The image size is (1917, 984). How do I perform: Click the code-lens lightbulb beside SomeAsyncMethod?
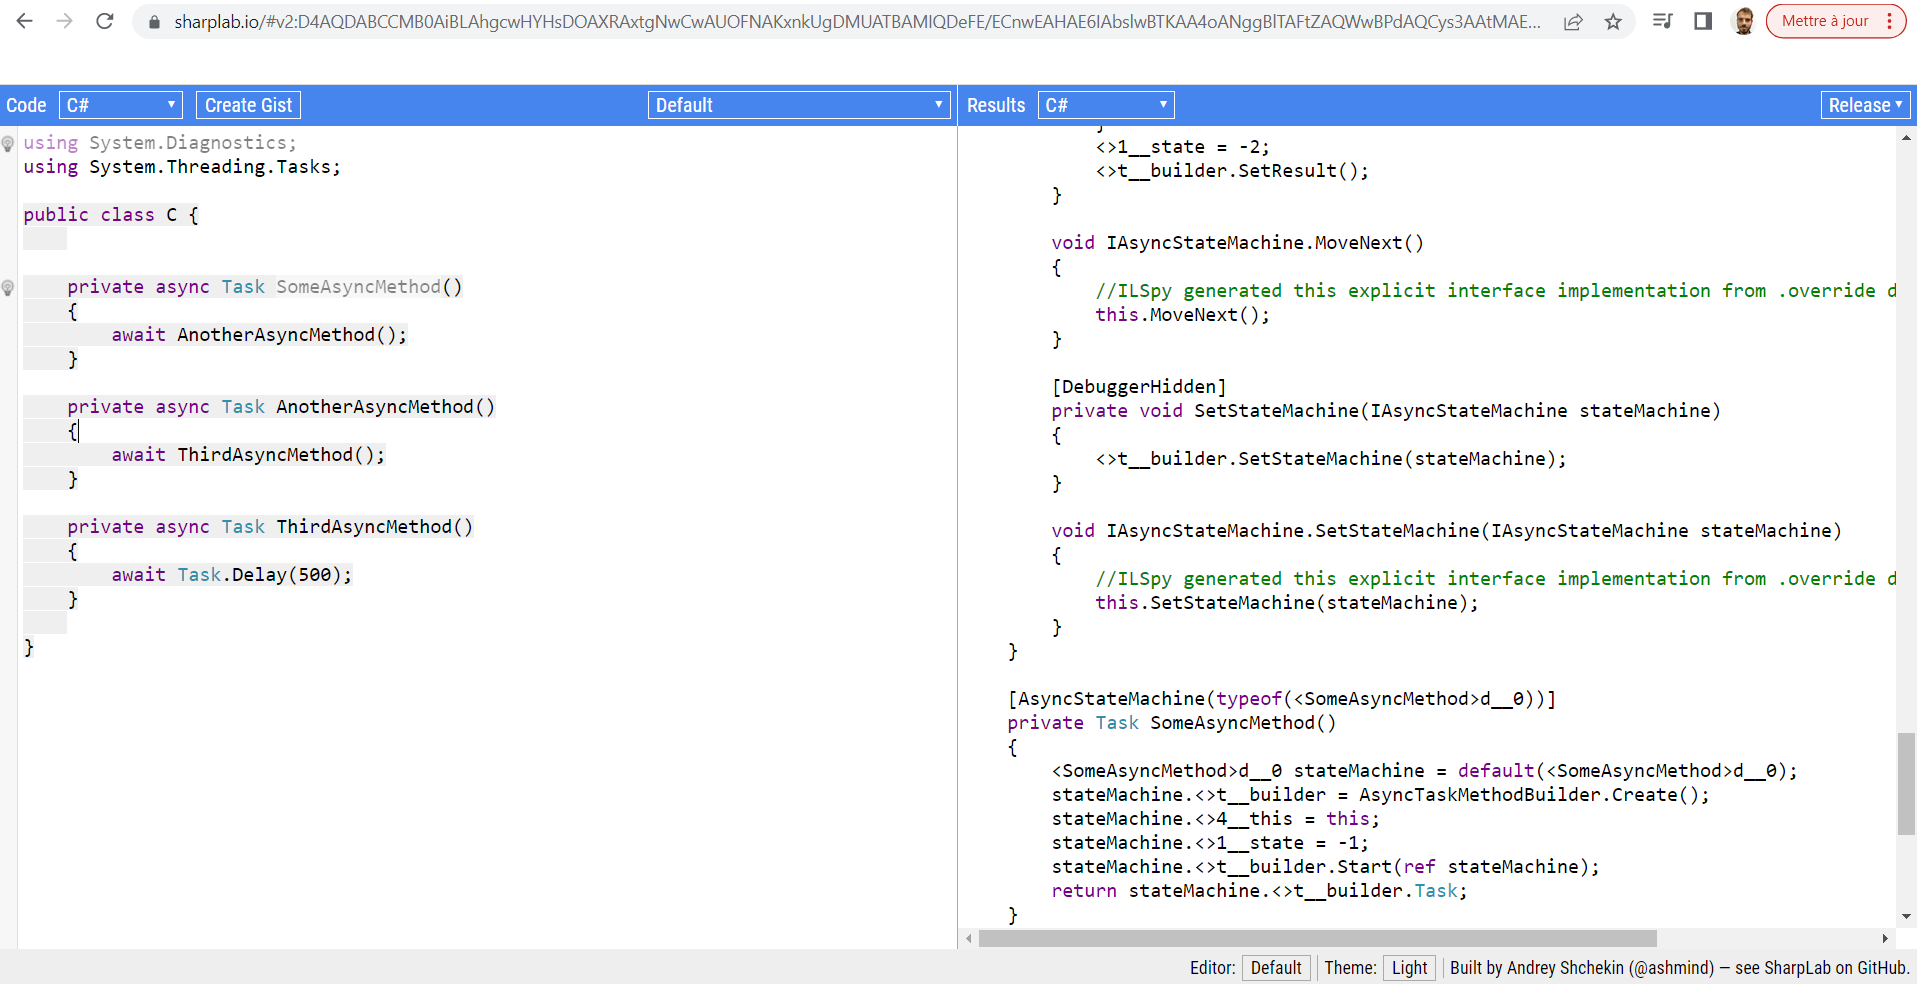coord(8,289)
